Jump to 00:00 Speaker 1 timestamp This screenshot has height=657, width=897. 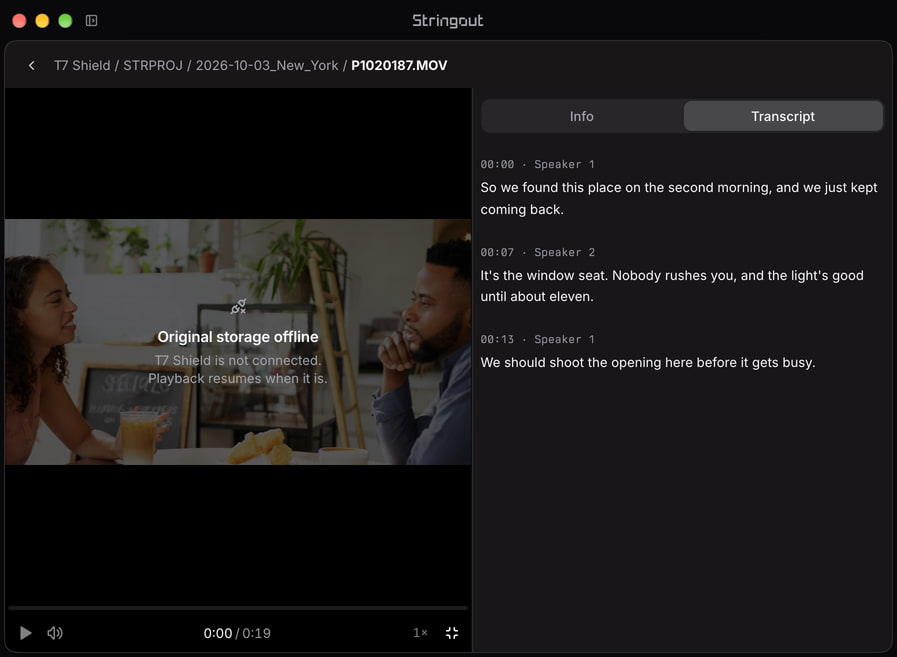pyautogui.click(x=537, y=165)
